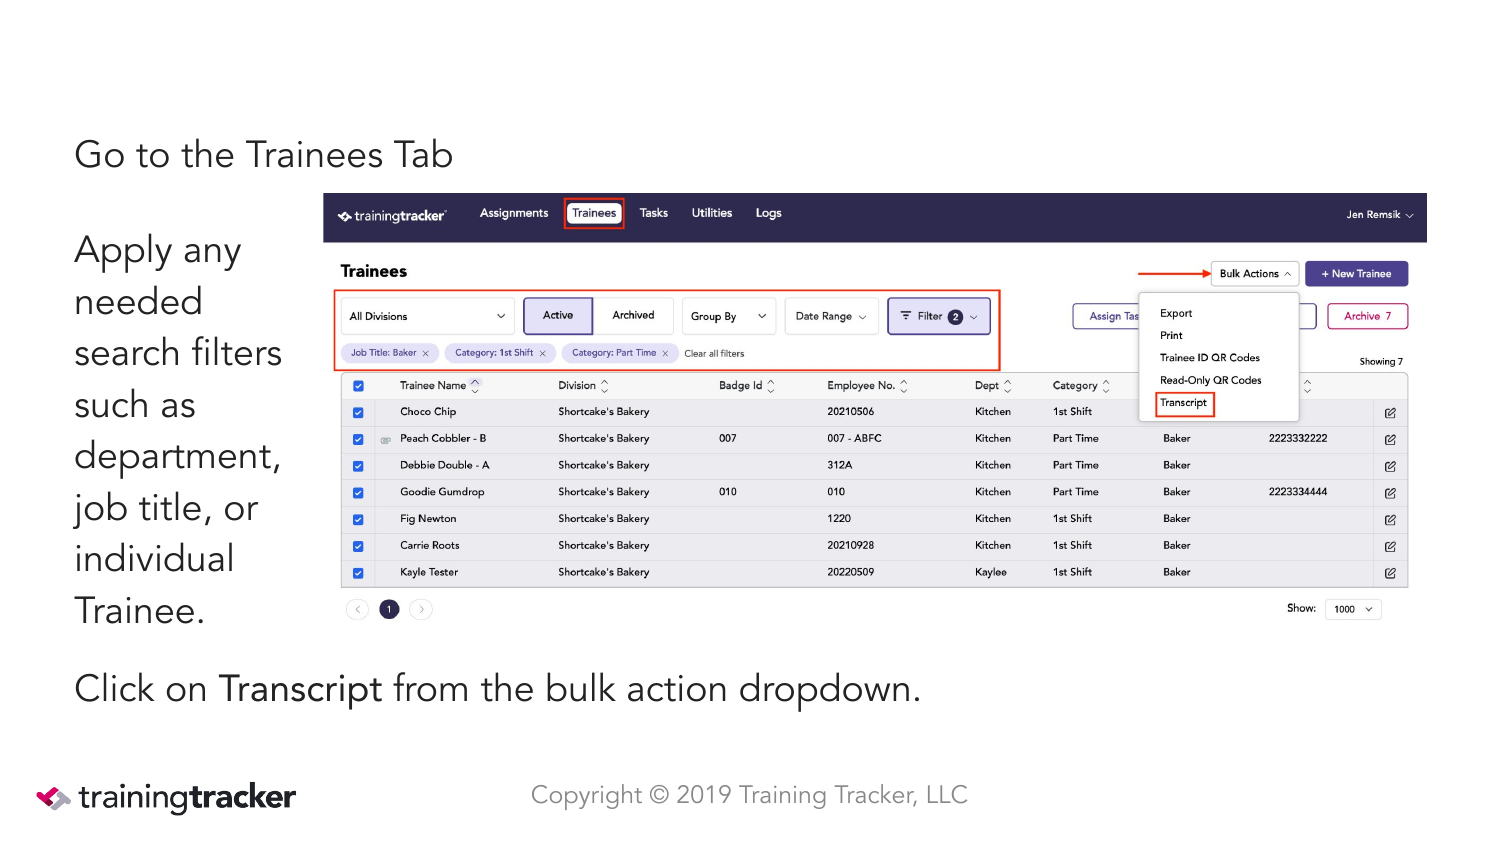This screenshot has width=1500, height=844.
Task: Open the Show 1000 rows dropdown
Action: click(1353, 609)
